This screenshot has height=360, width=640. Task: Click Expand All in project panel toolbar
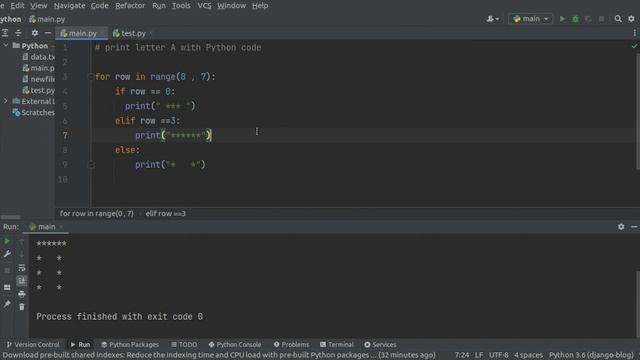click(x=5, y=33)
